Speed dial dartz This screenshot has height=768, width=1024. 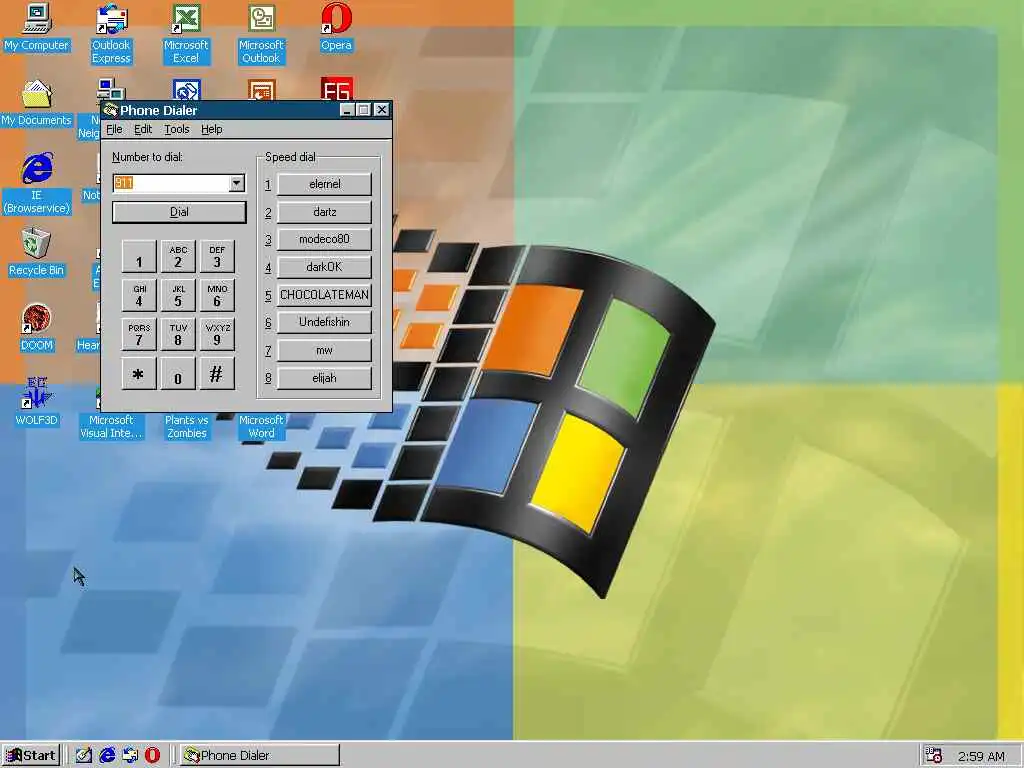(x=325, y=212)
